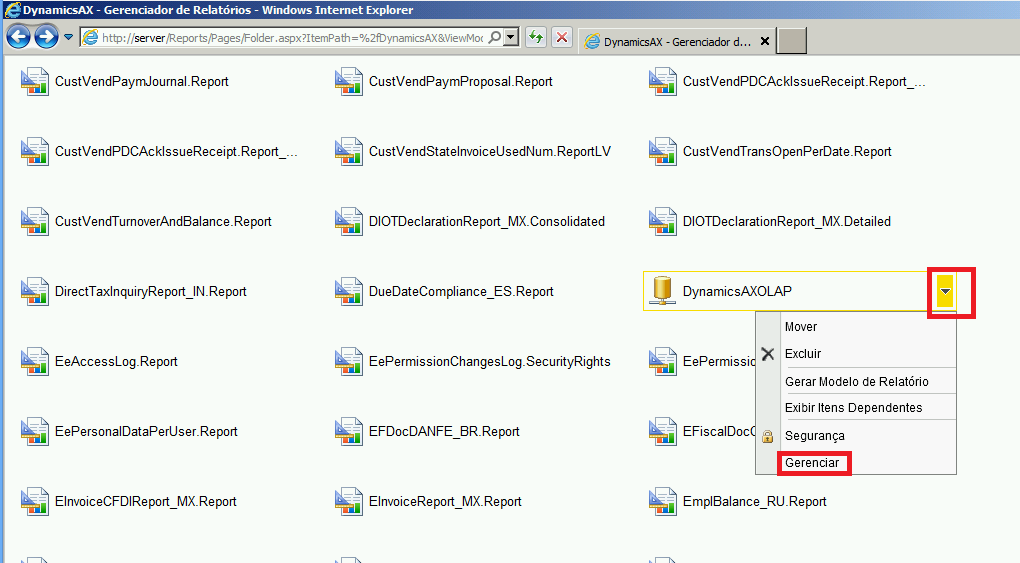Click the EFDocDANFE_BR.Report icon

click(x=349, y=432)
